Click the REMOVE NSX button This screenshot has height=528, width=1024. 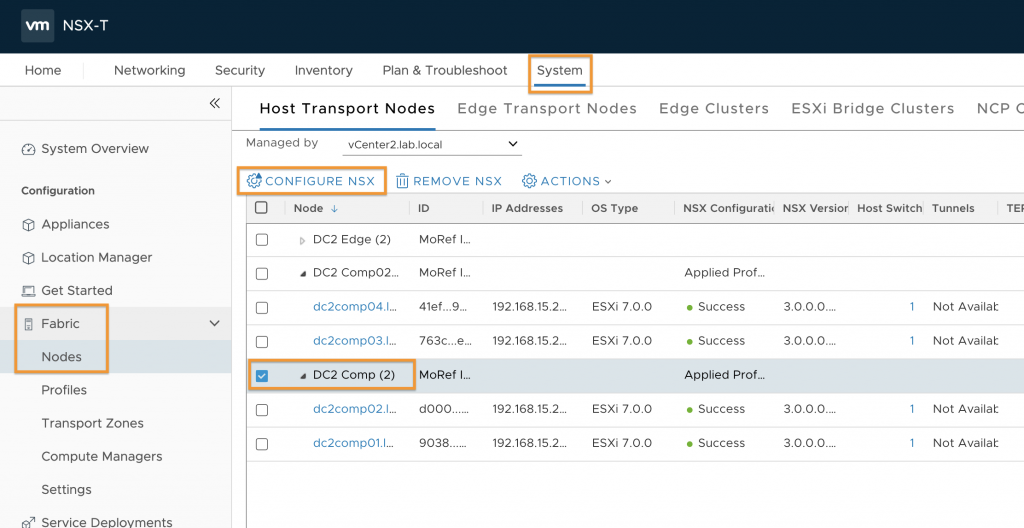[x=449, y=181]
